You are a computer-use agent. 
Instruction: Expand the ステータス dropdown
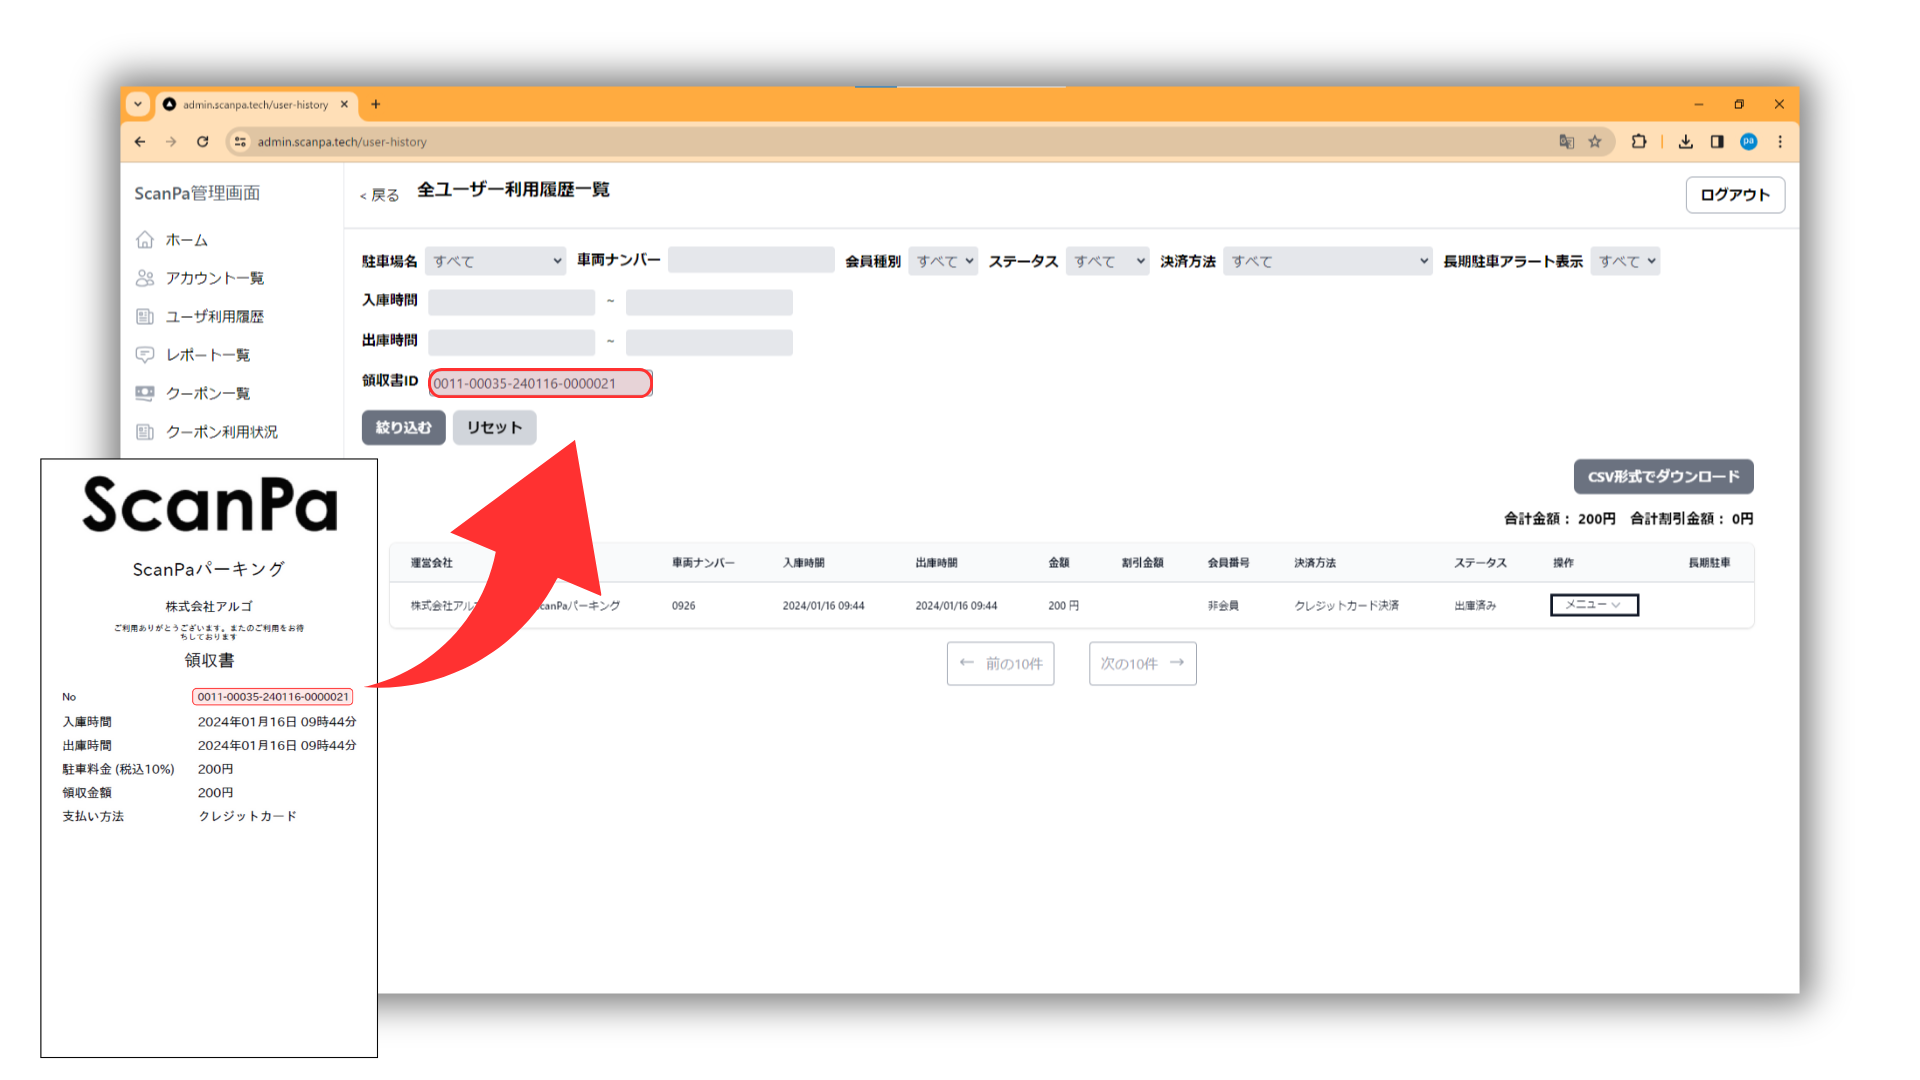point(1107,261)
